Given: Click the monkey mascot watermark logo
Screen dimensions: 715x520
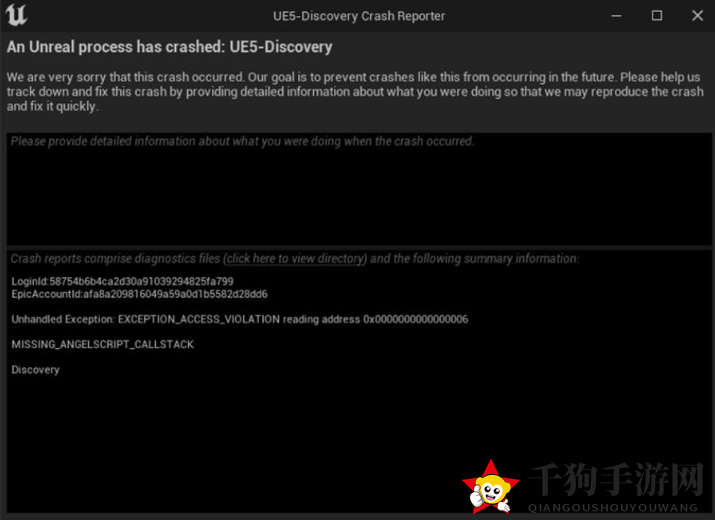Looking at the screenshot, I should pos(491,487).
